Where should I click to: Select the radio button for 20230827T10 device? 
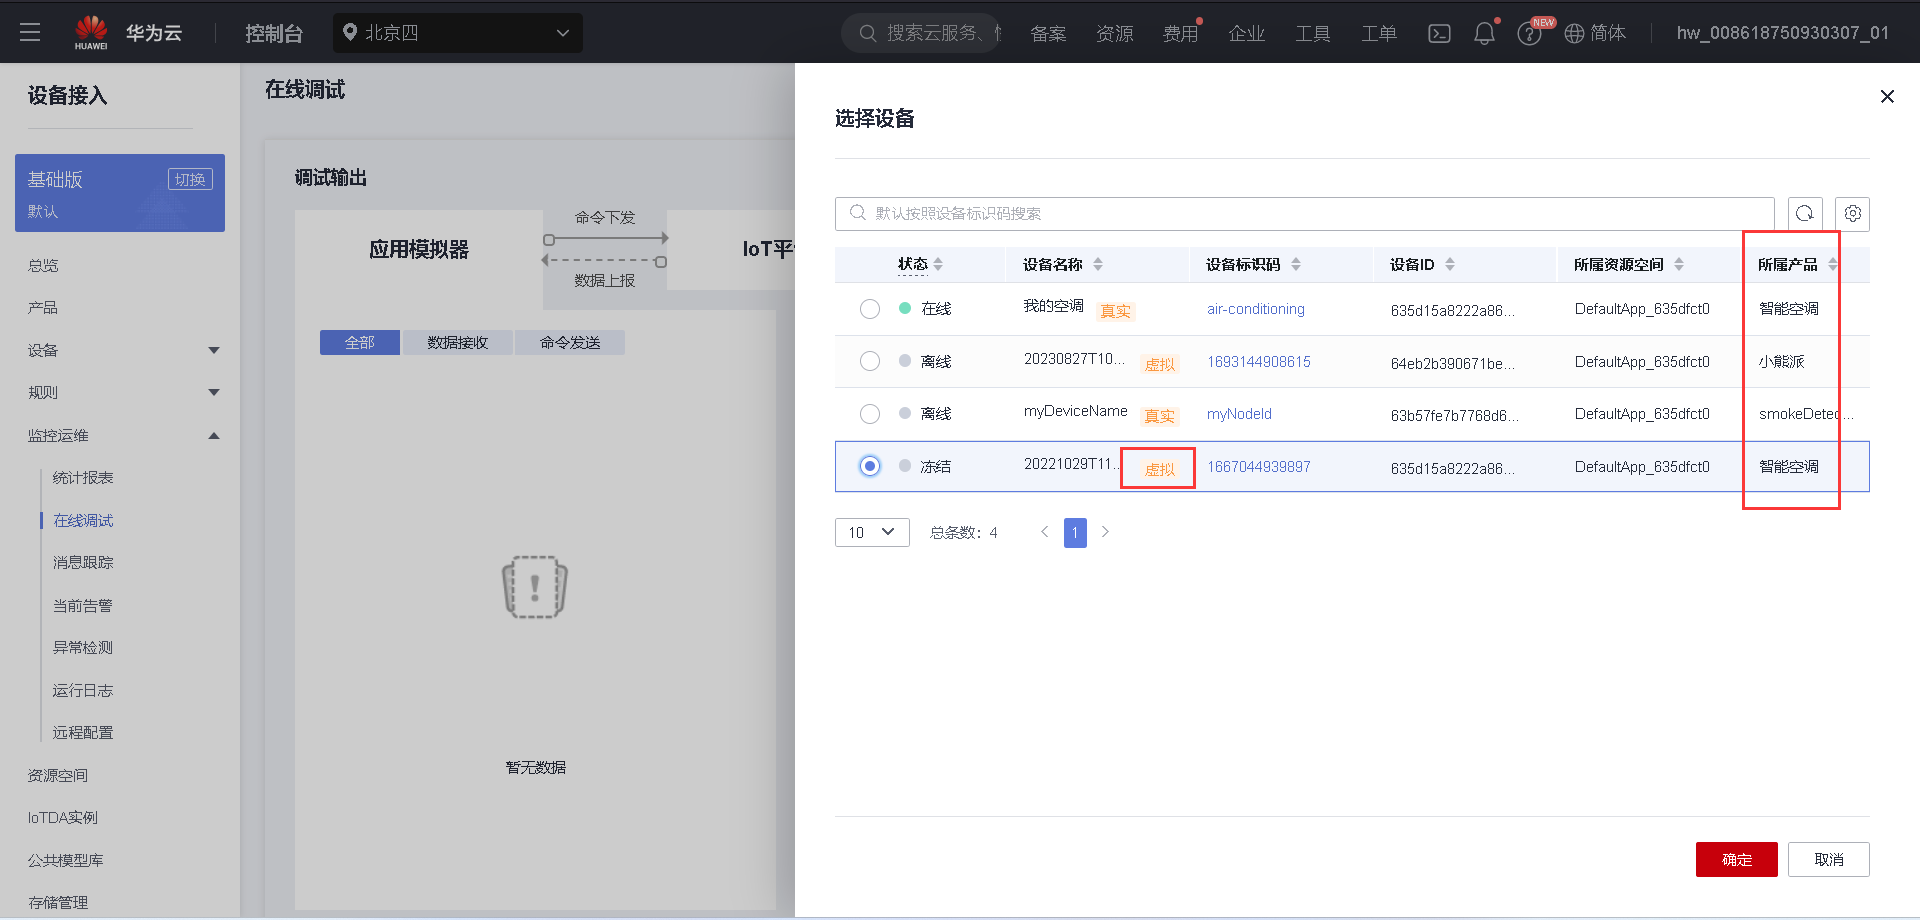pyautogui.click(x=869, y=361)
